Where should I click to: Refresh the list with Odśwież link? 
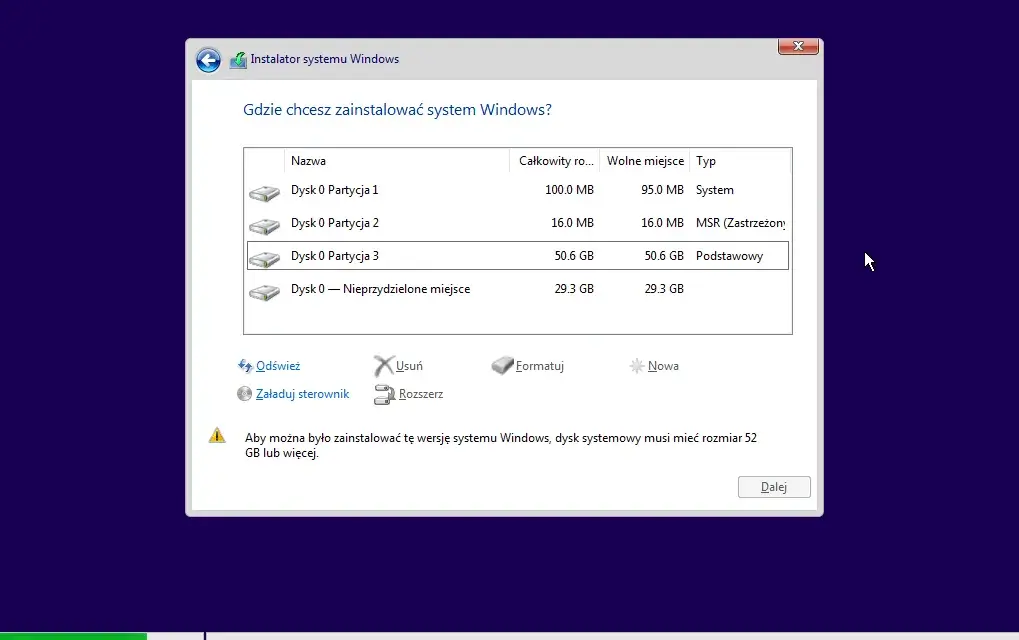tap(278, 366)
